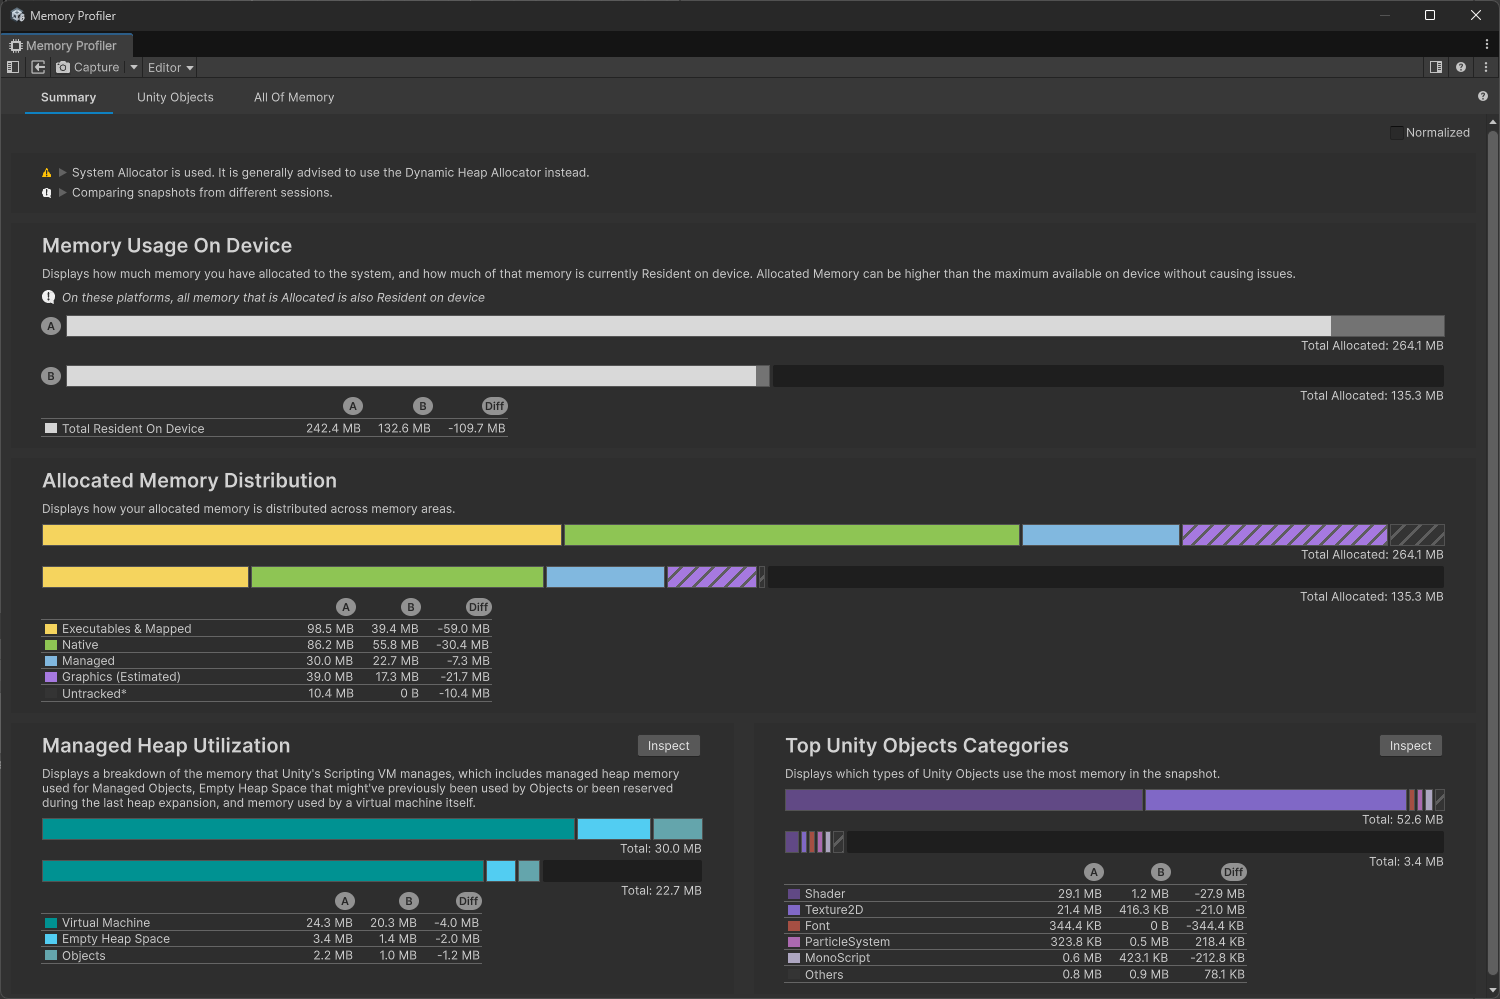
Task: Click the purple Graphics (Estimated) legend swatch
Action: click(x=51, y=677)
